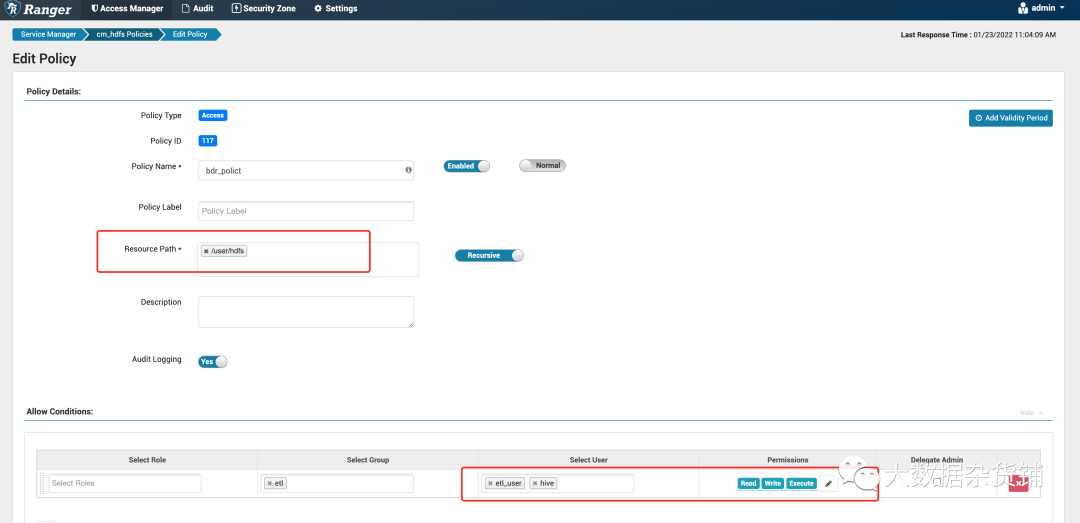Remove the etl_user user tag
The width and height of the screenshot is (1080, 523).
coord(490,484)
